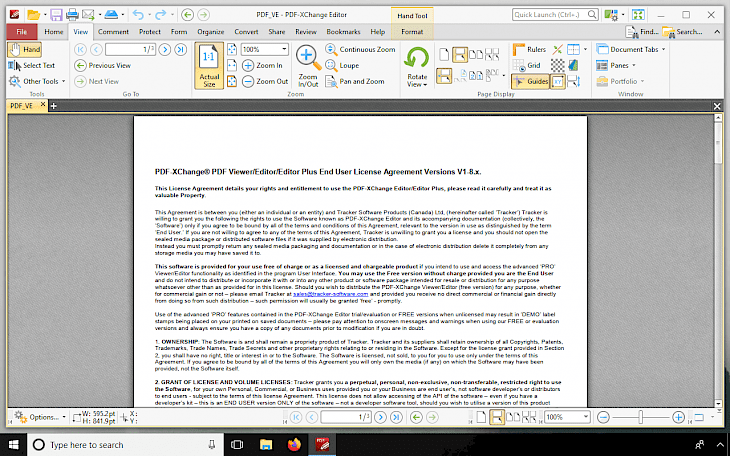
Task: Click the Select Text tool
Action: 32,66
